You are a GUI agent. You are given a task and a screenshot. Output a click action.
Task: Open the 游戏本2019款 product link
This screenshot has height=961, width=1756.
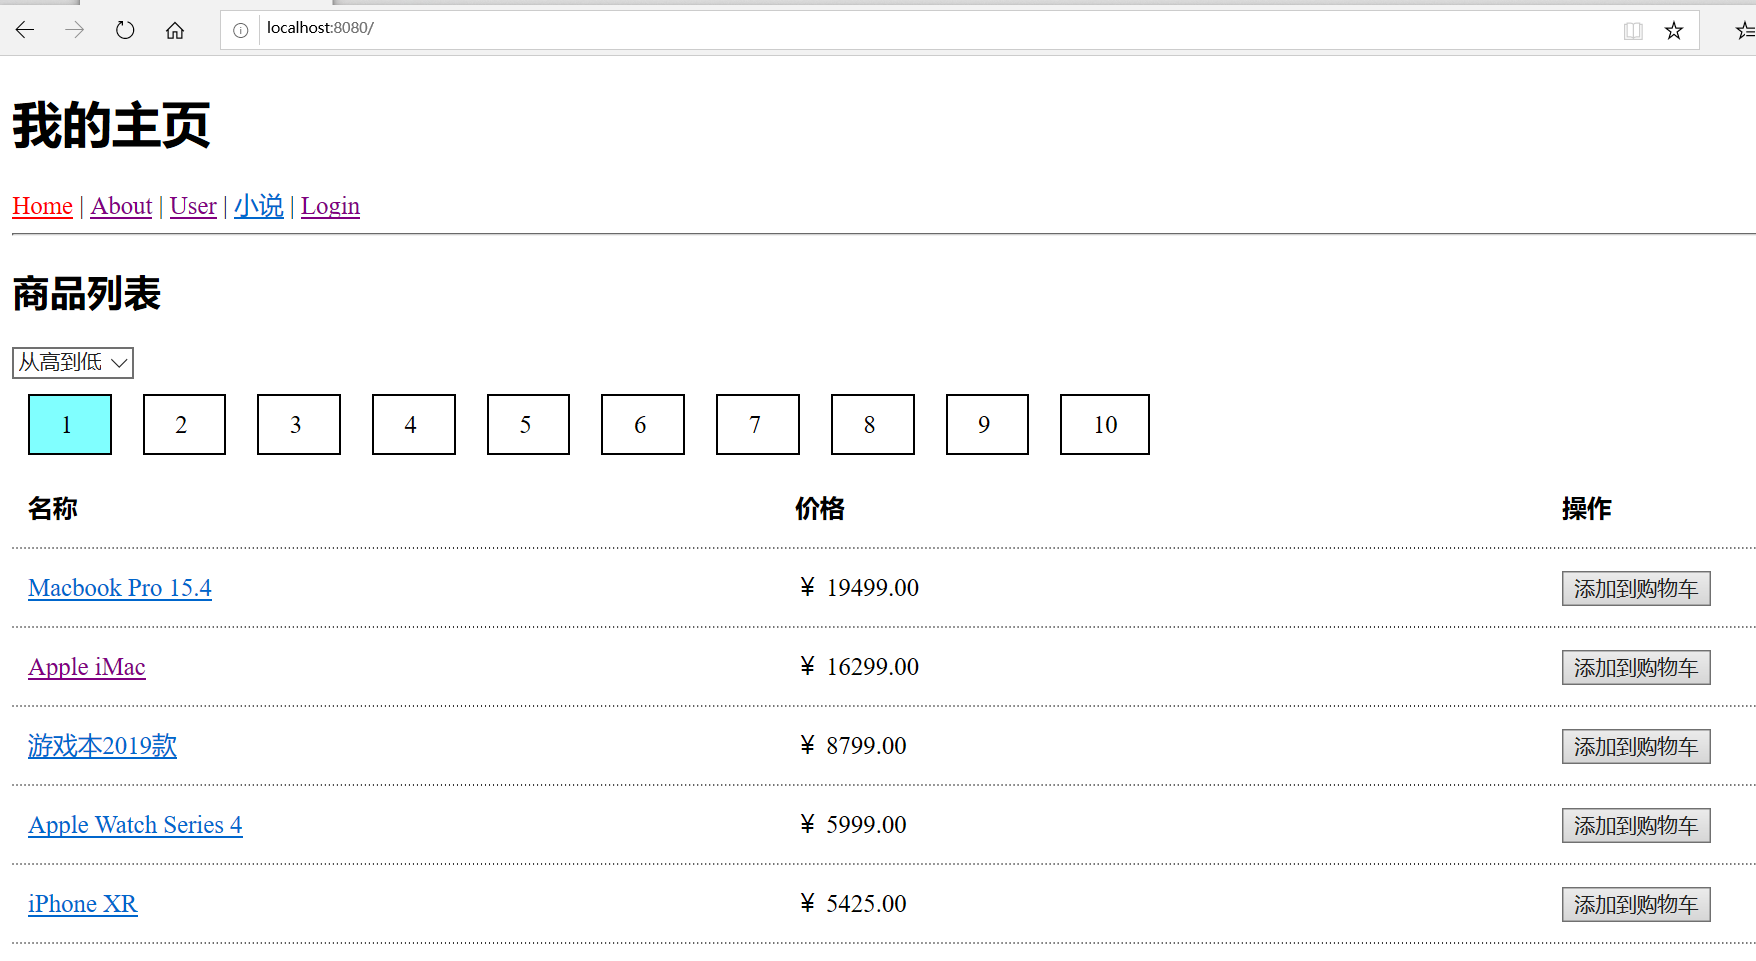[102, 746]
